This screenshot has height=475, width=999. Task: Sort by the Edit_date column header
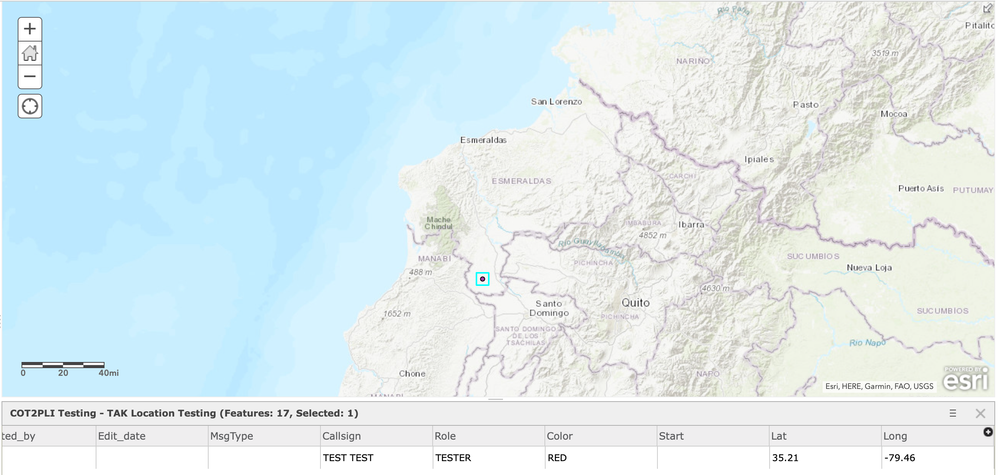point(152,436)
